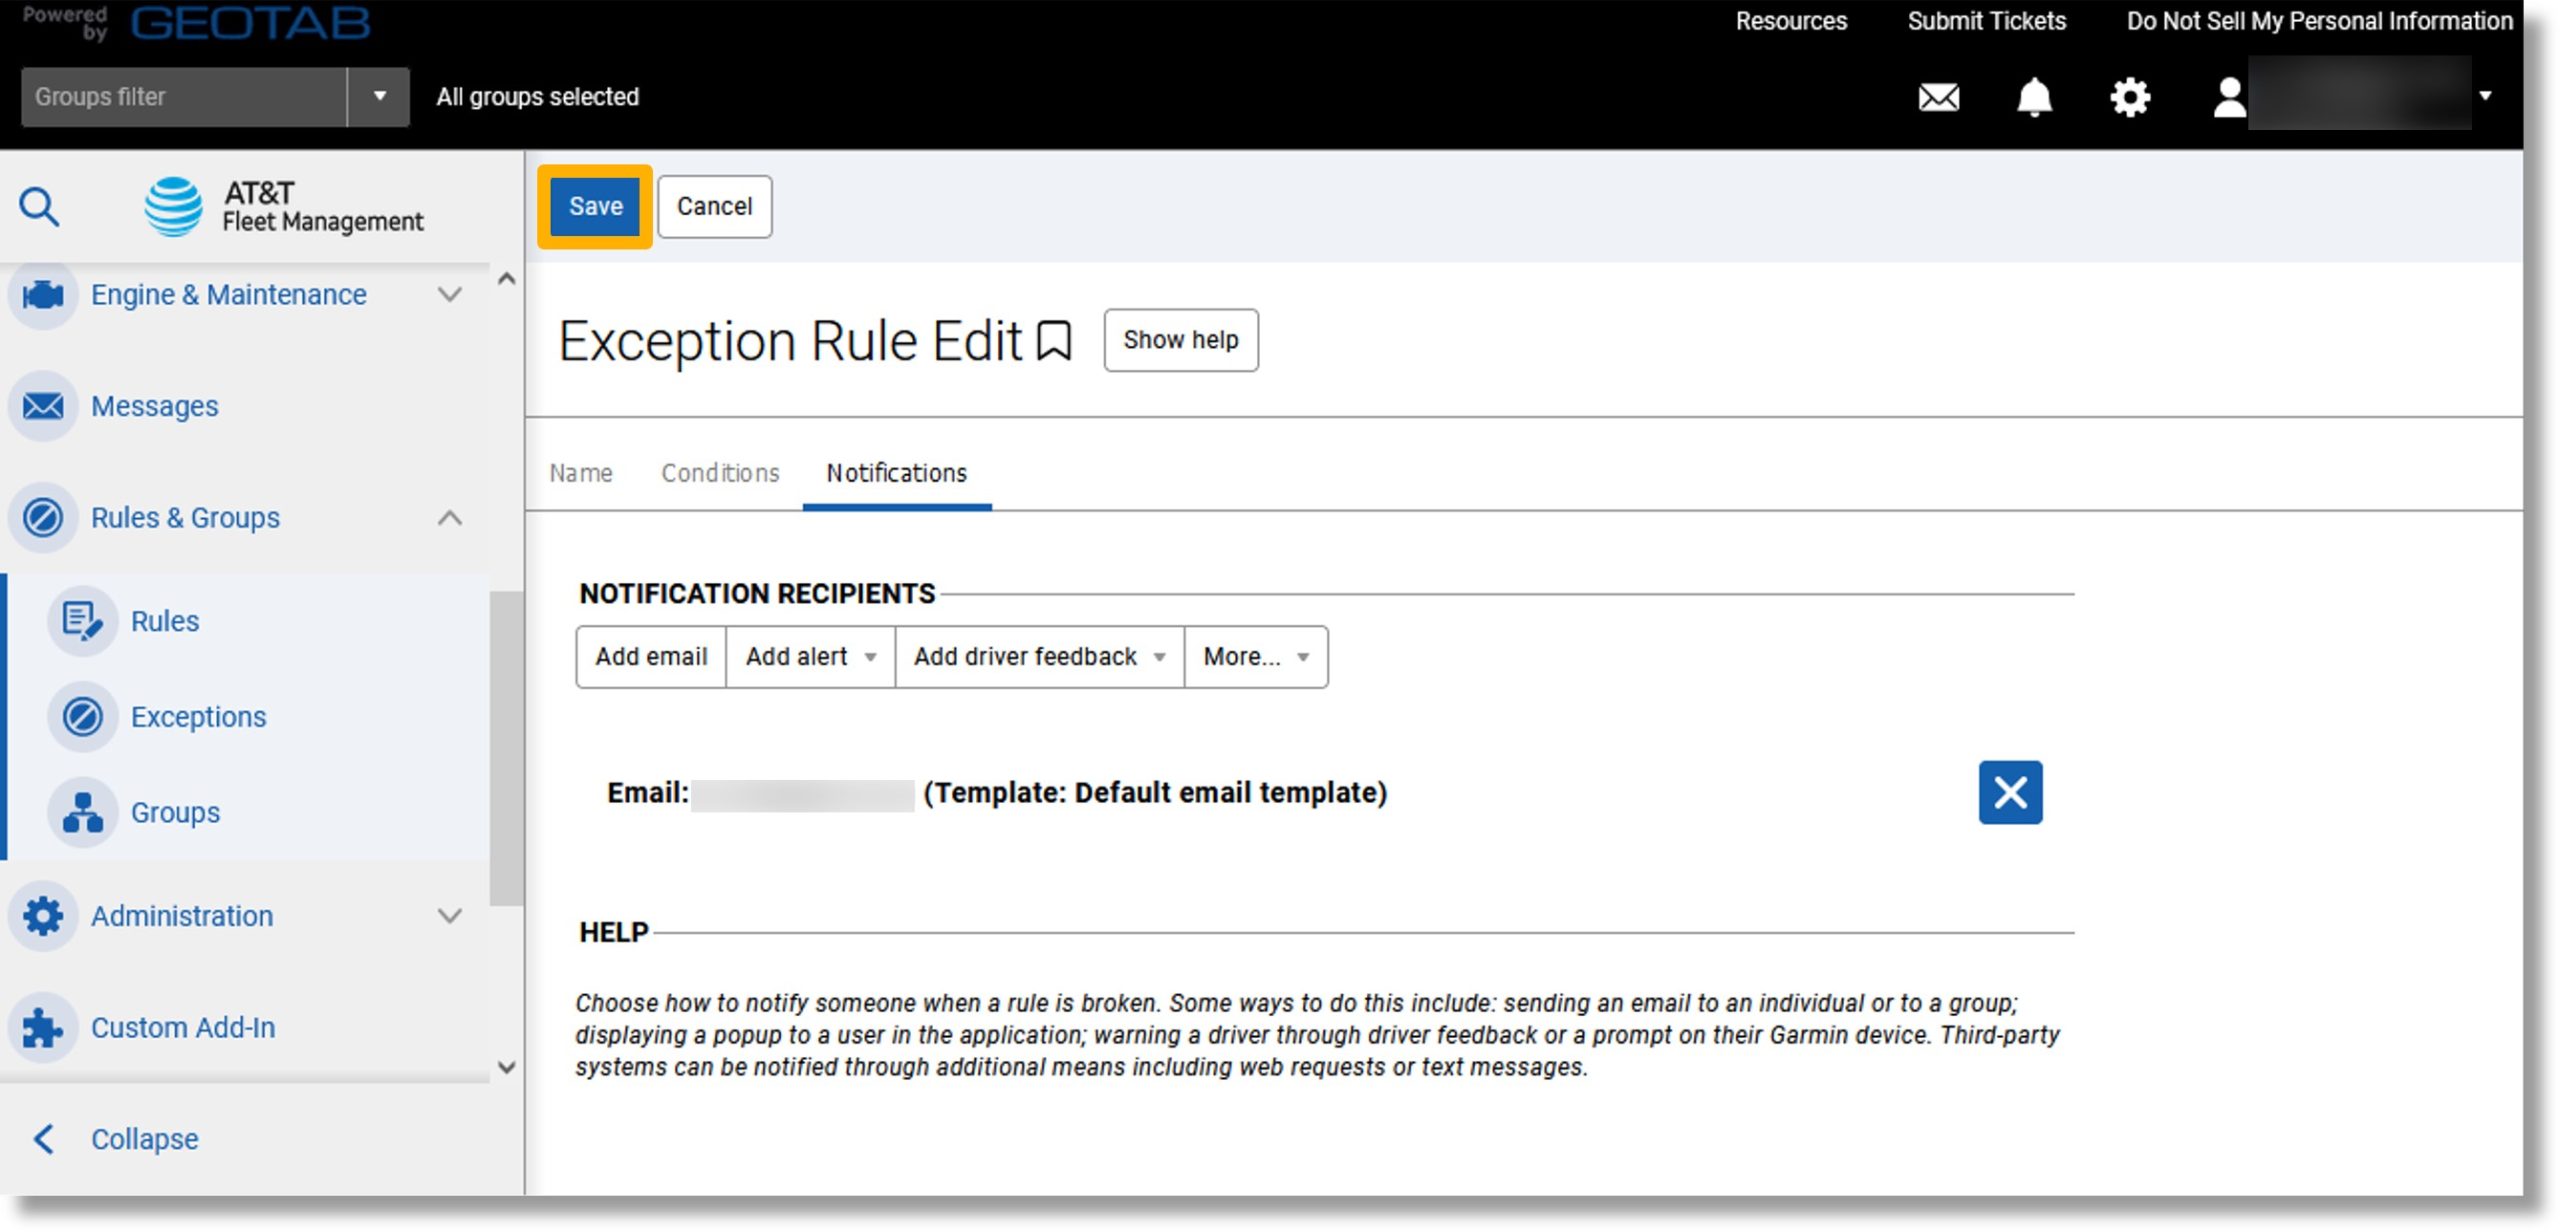Screen dimensions: 2560x1232
Task: Switch to the Conditions tab
Action: tap(720, 473)
